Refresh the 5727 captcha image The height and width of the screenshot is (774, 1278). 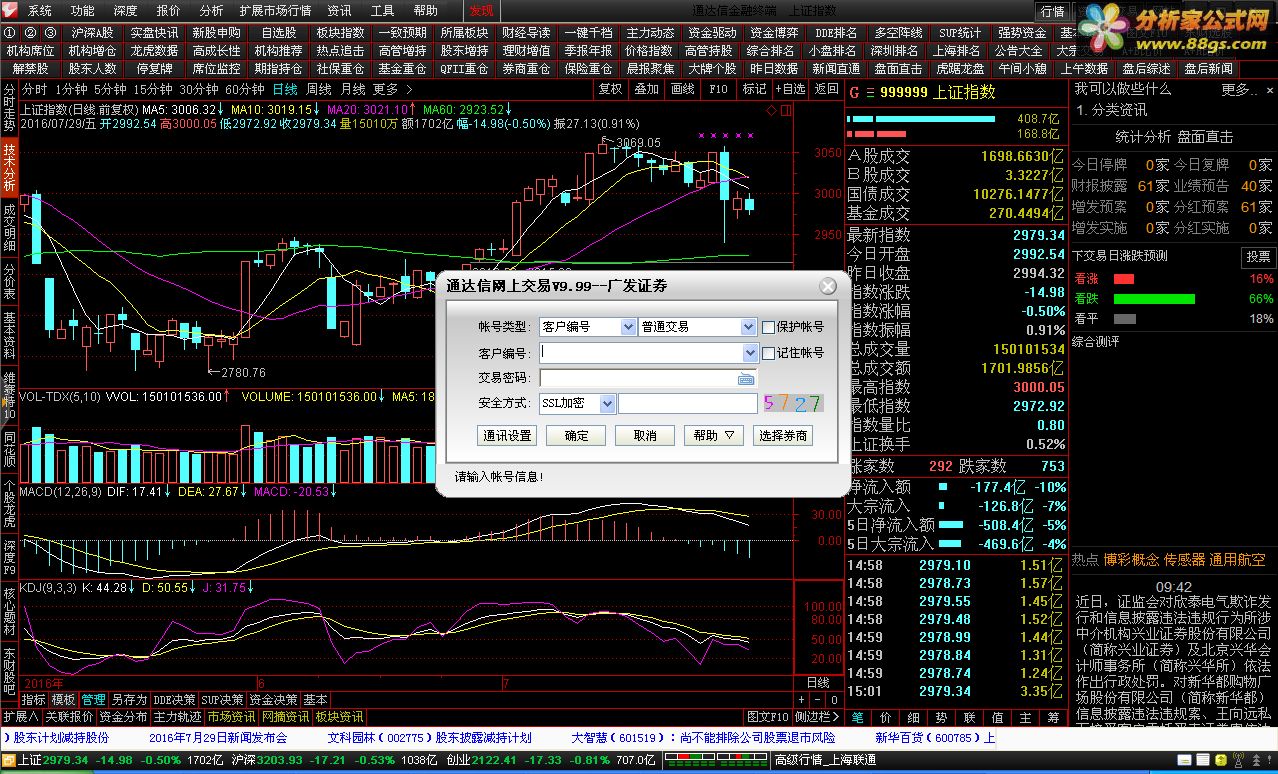click(793, 404)
